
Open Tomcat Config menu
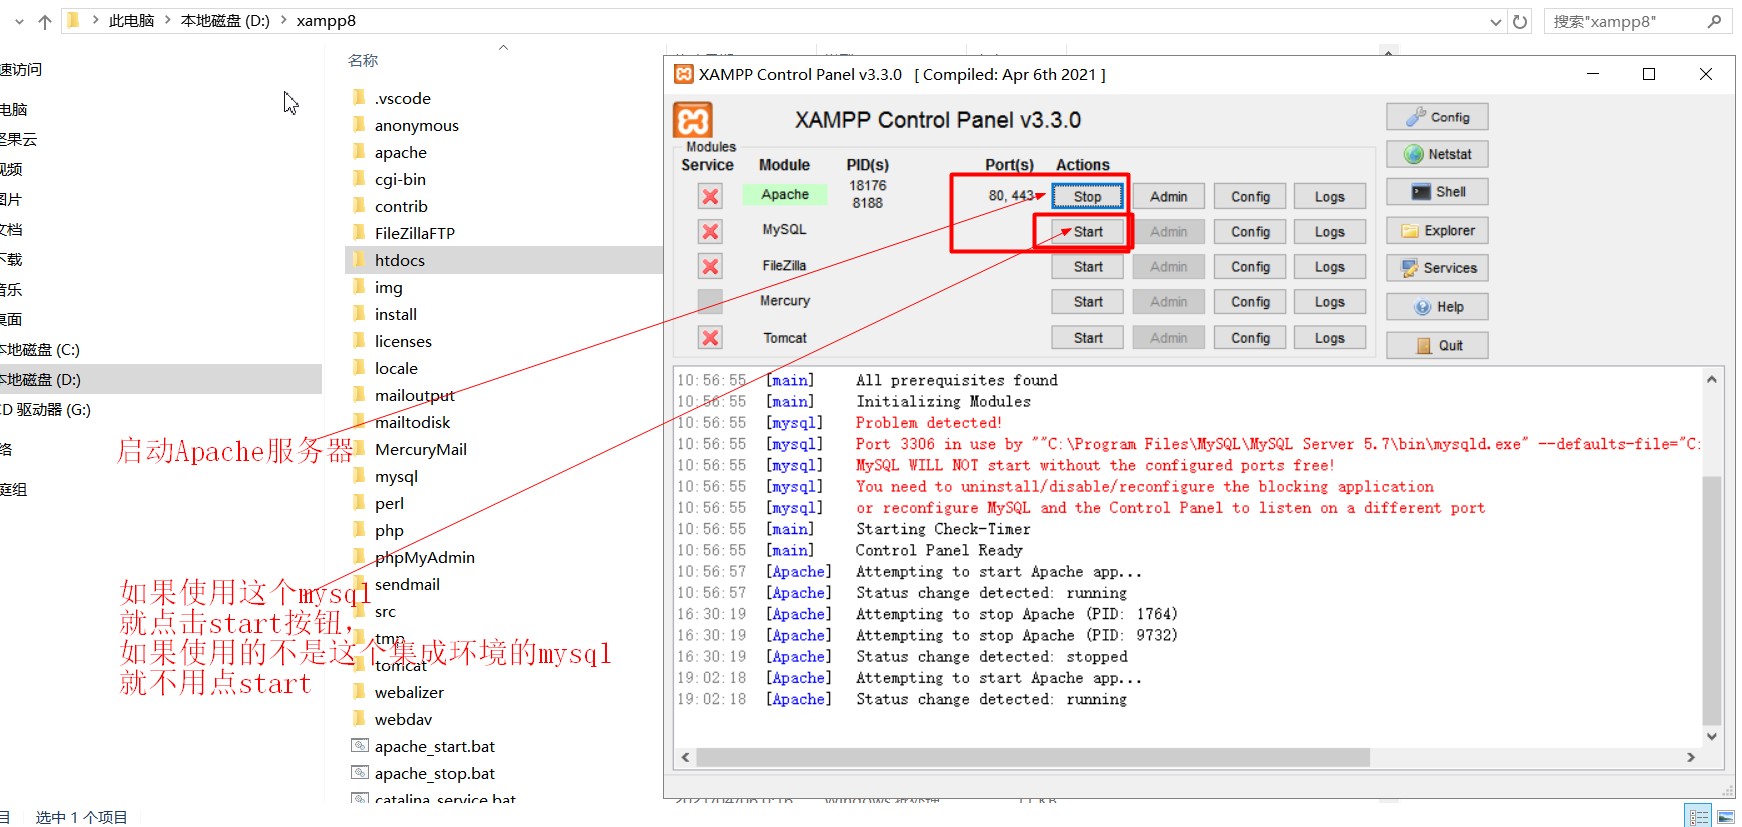click(1250, 338)
